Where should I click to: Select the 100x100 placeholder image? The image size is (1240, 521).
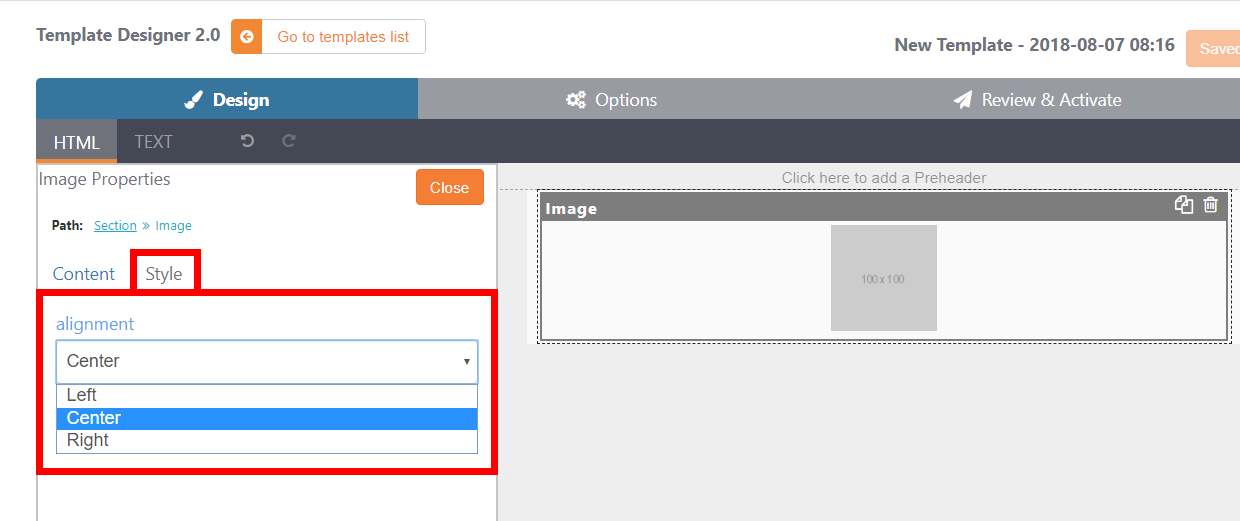click(884, 278)
